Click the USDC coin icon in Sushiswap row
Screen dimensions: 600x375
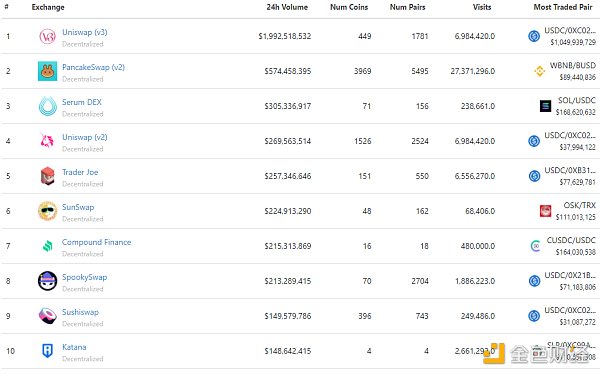click(x=534, y=316)
